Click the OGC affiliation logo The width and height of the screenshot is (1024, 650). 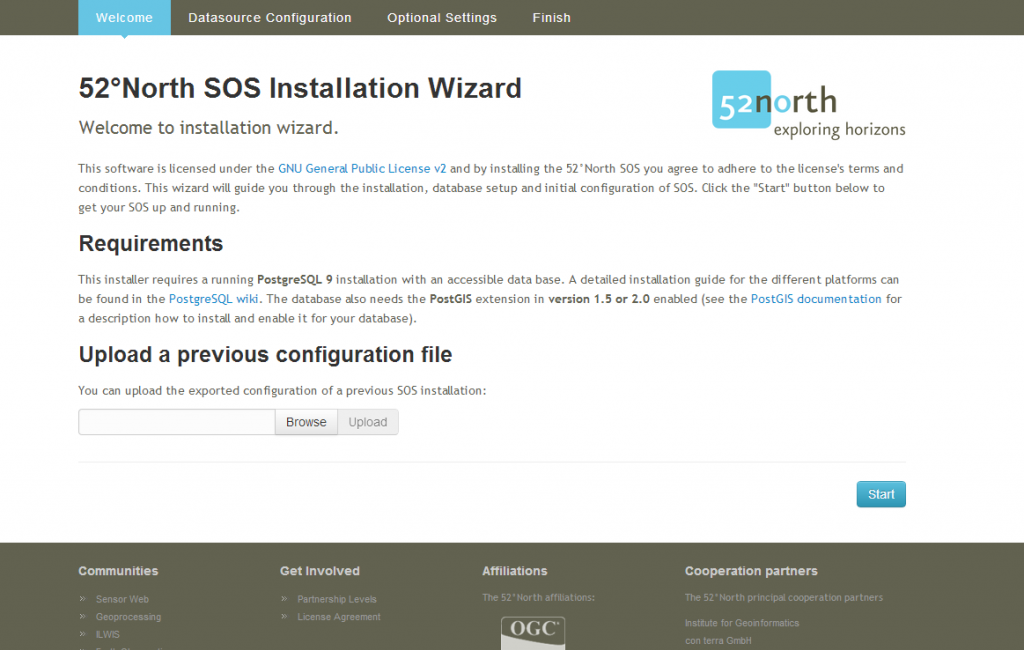point(533,633)
